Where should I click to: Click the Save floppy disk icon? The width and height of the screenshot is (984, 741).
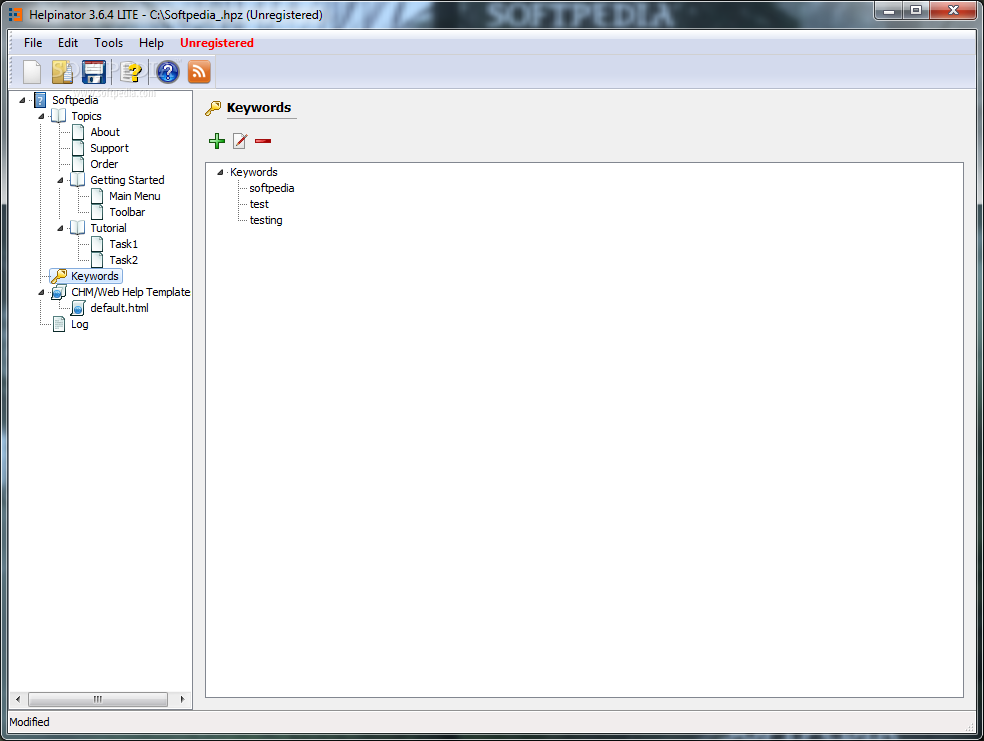[94, 72]
